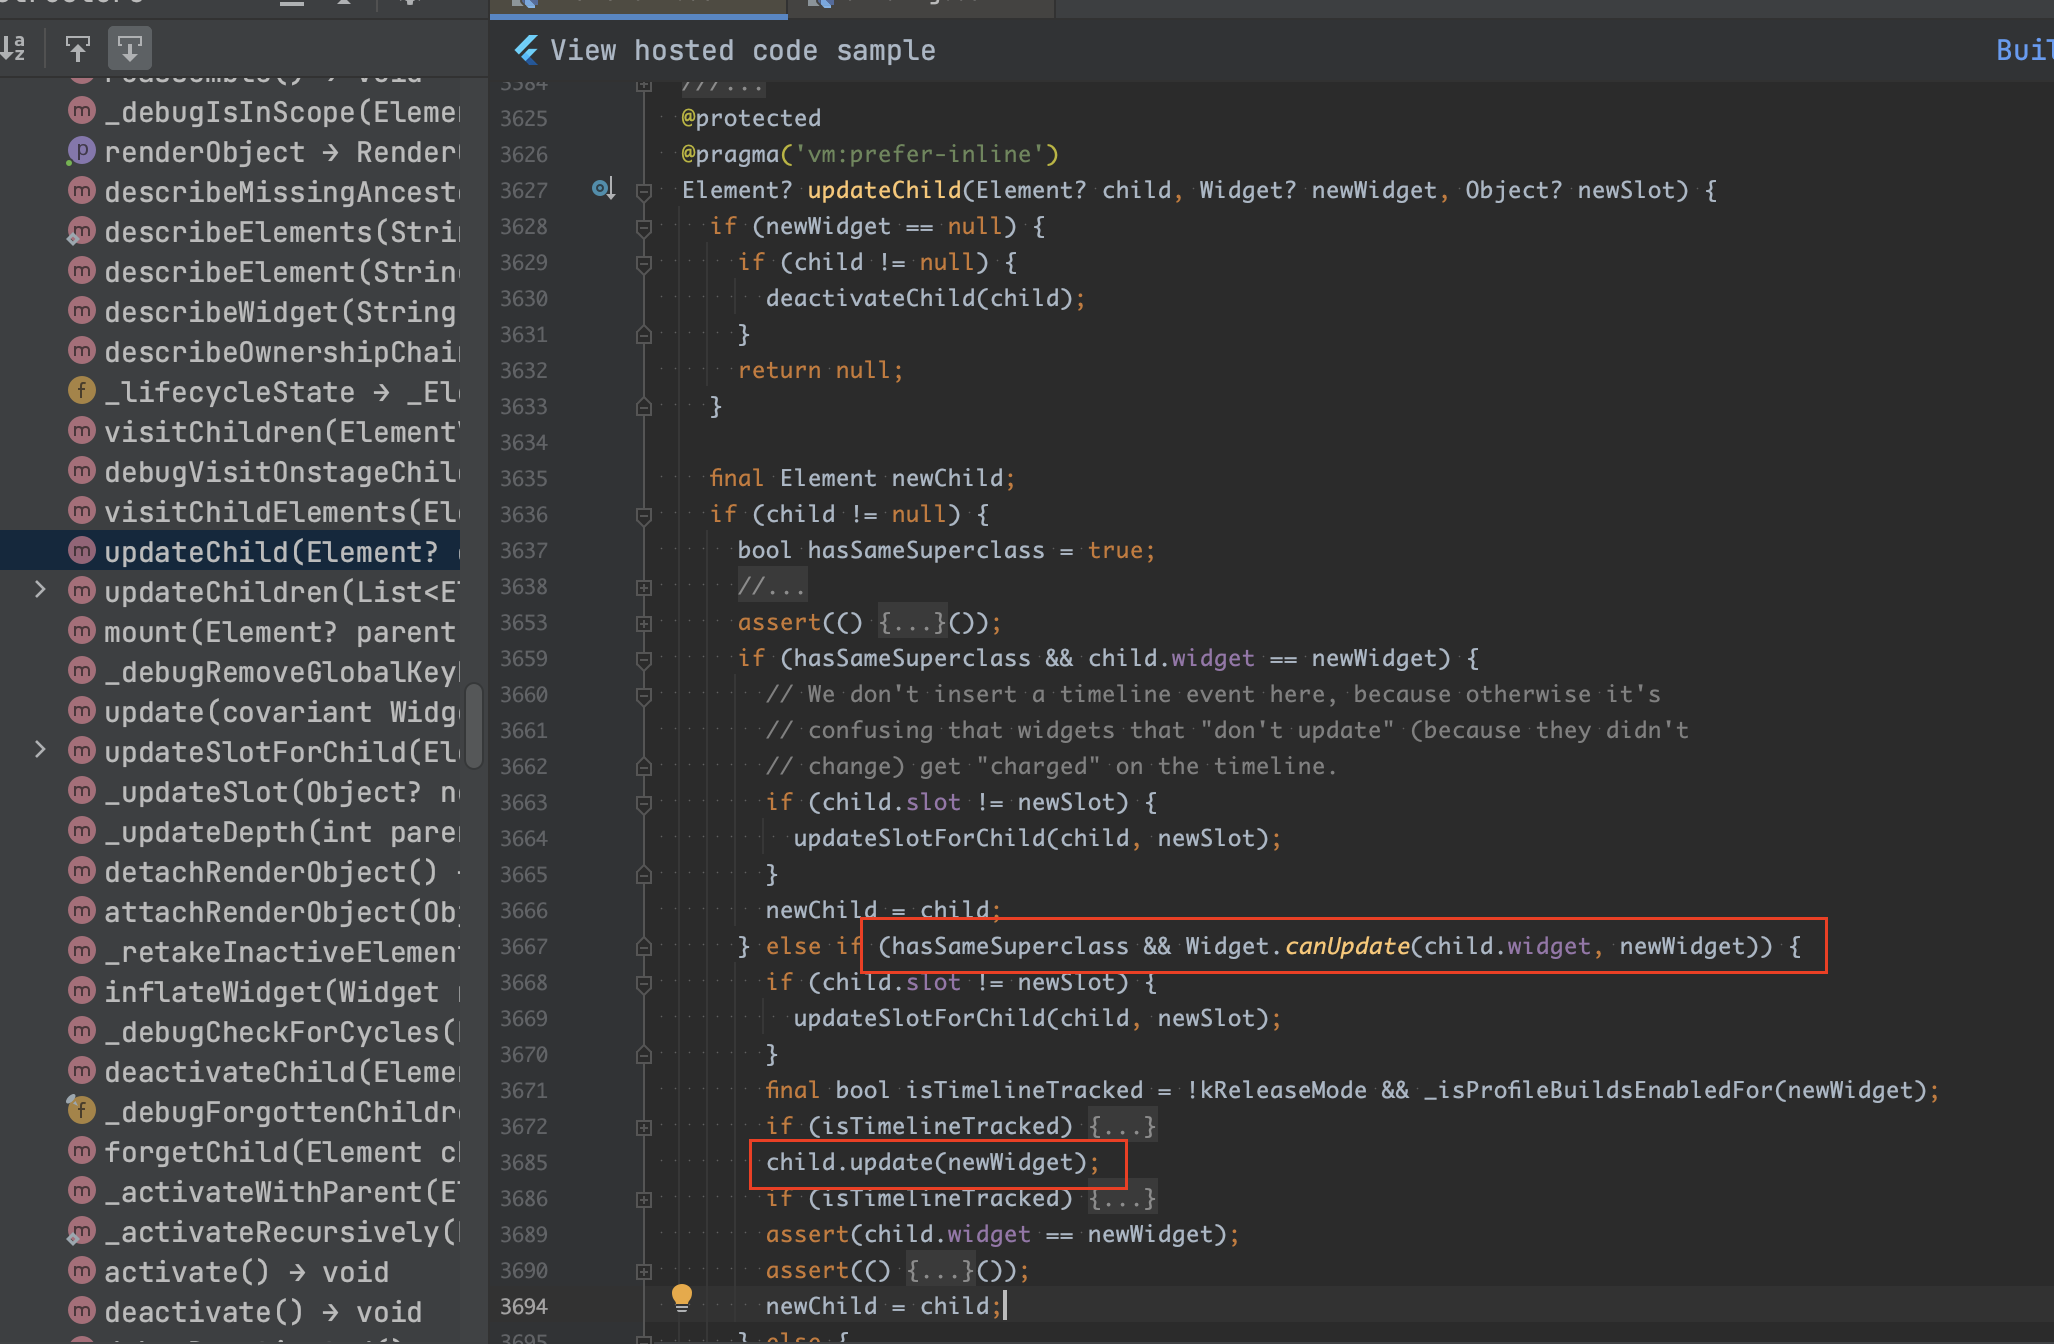Toggle Autoscroll from Source icon

point(130,48)
